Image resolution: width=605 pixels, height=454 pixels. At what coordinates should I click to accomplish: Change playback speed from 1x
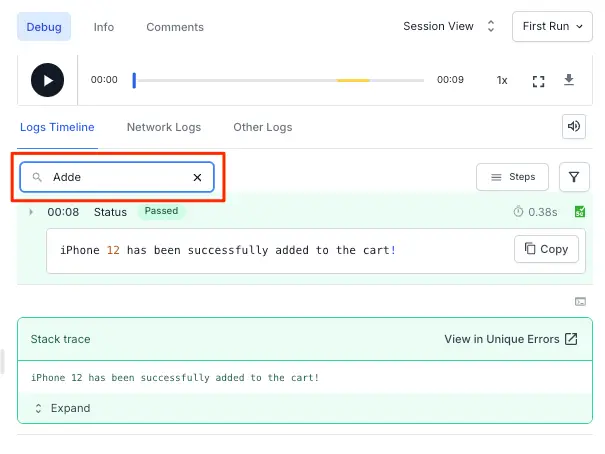(x=502, y=80)
